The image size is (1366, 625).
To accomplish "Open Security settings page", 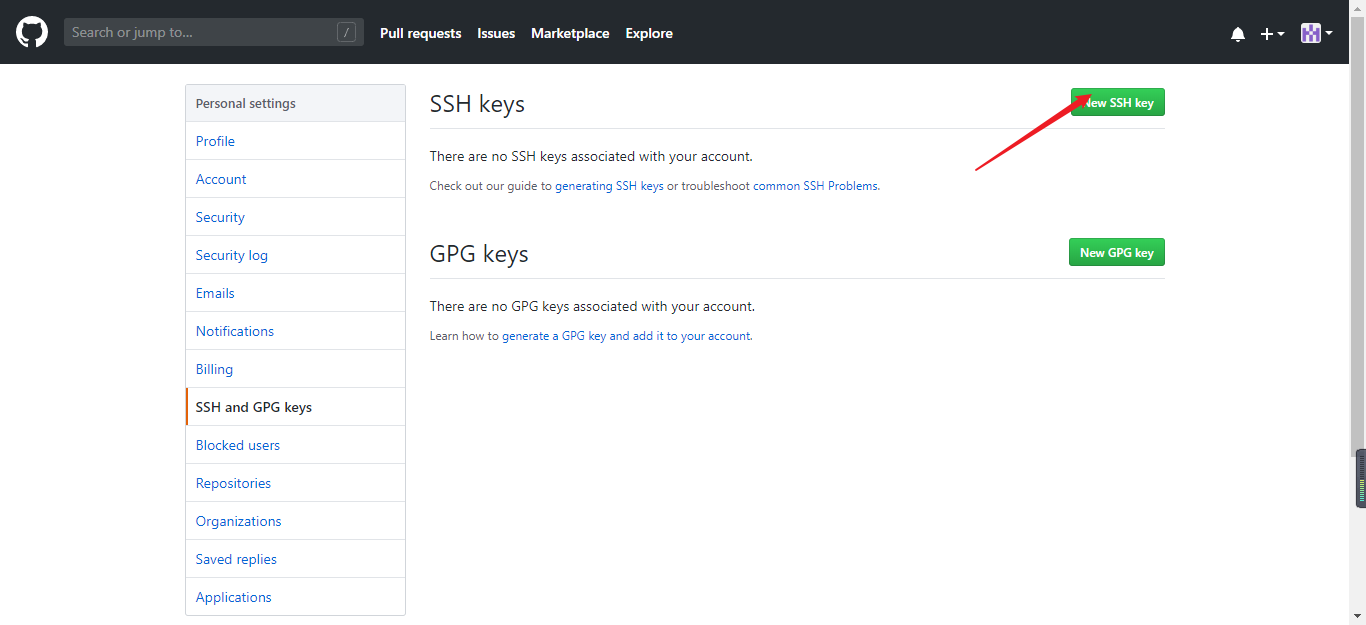I will pos(296,217).
